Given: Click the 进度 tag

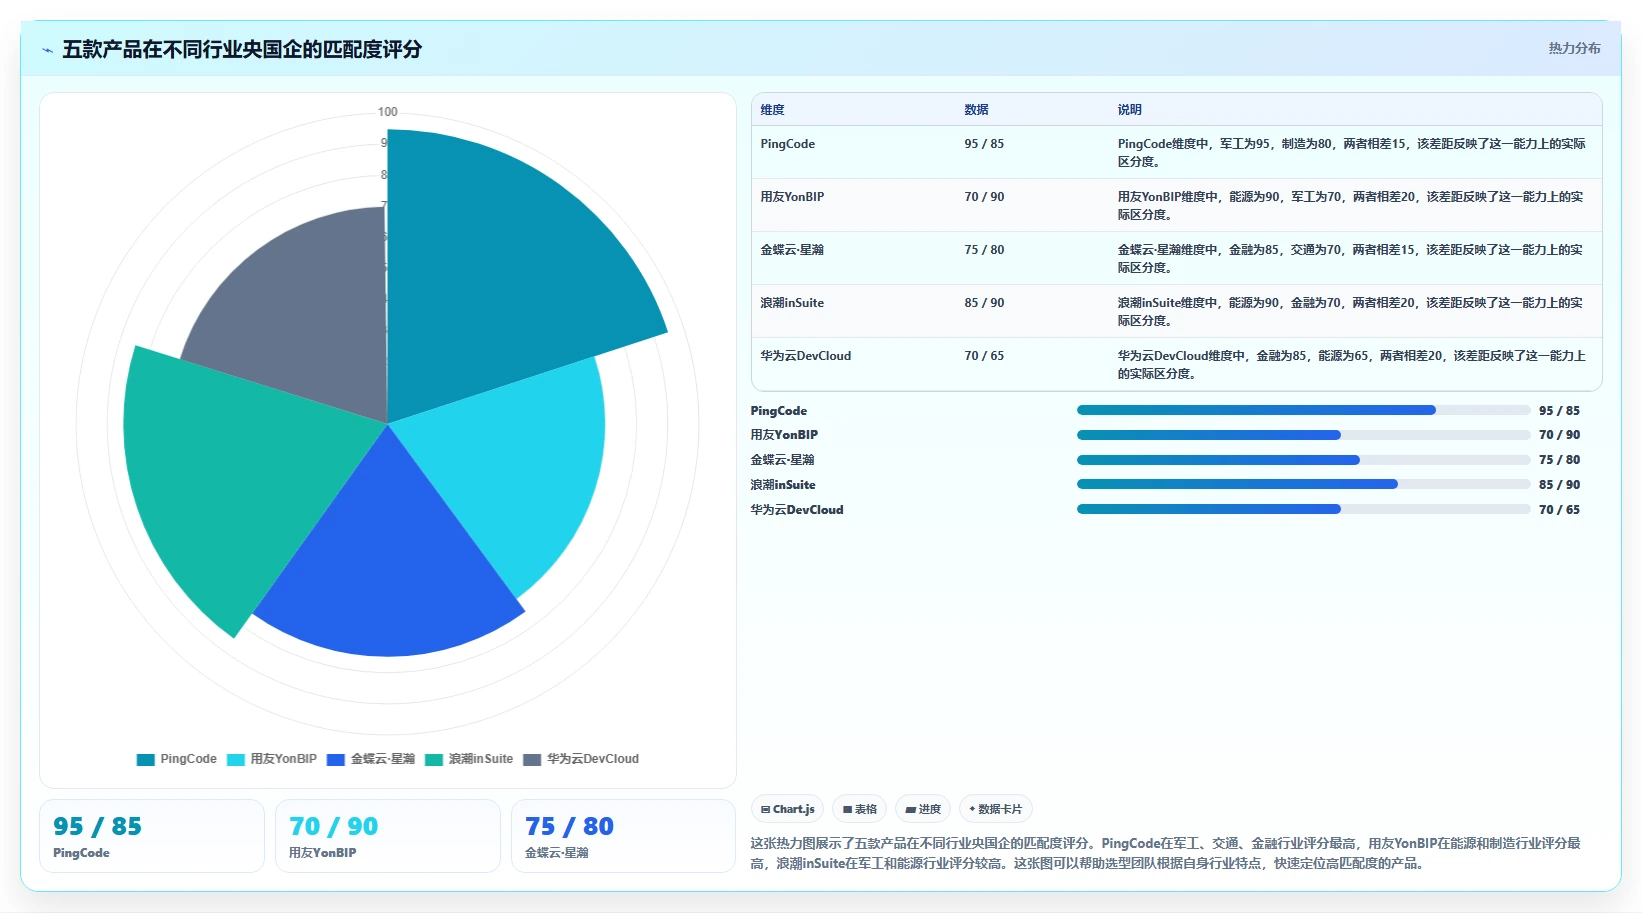Looking at the screenshot, I should 923,809.
